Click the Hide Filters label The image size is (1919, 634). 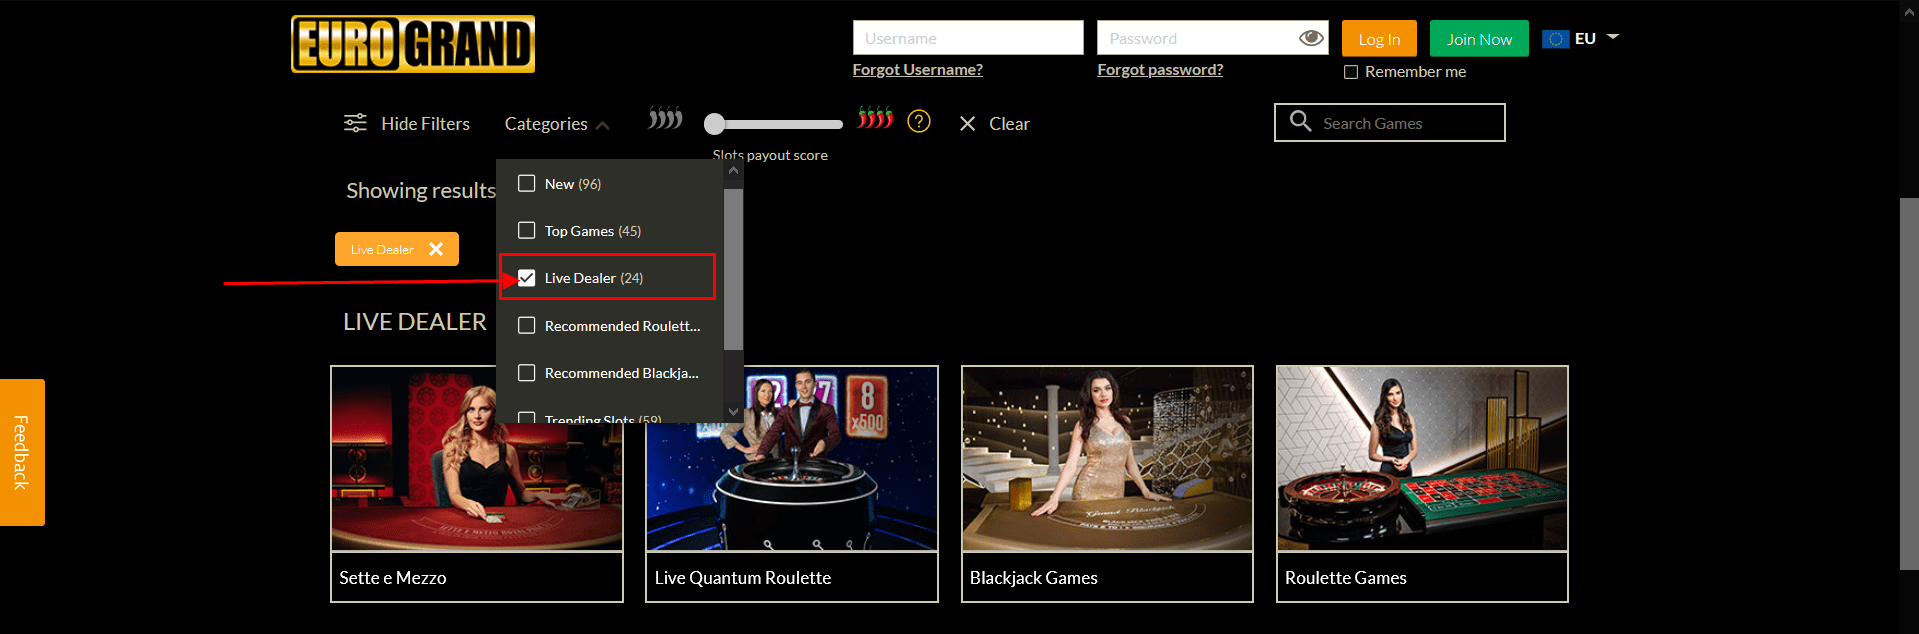tap(425, 123)
